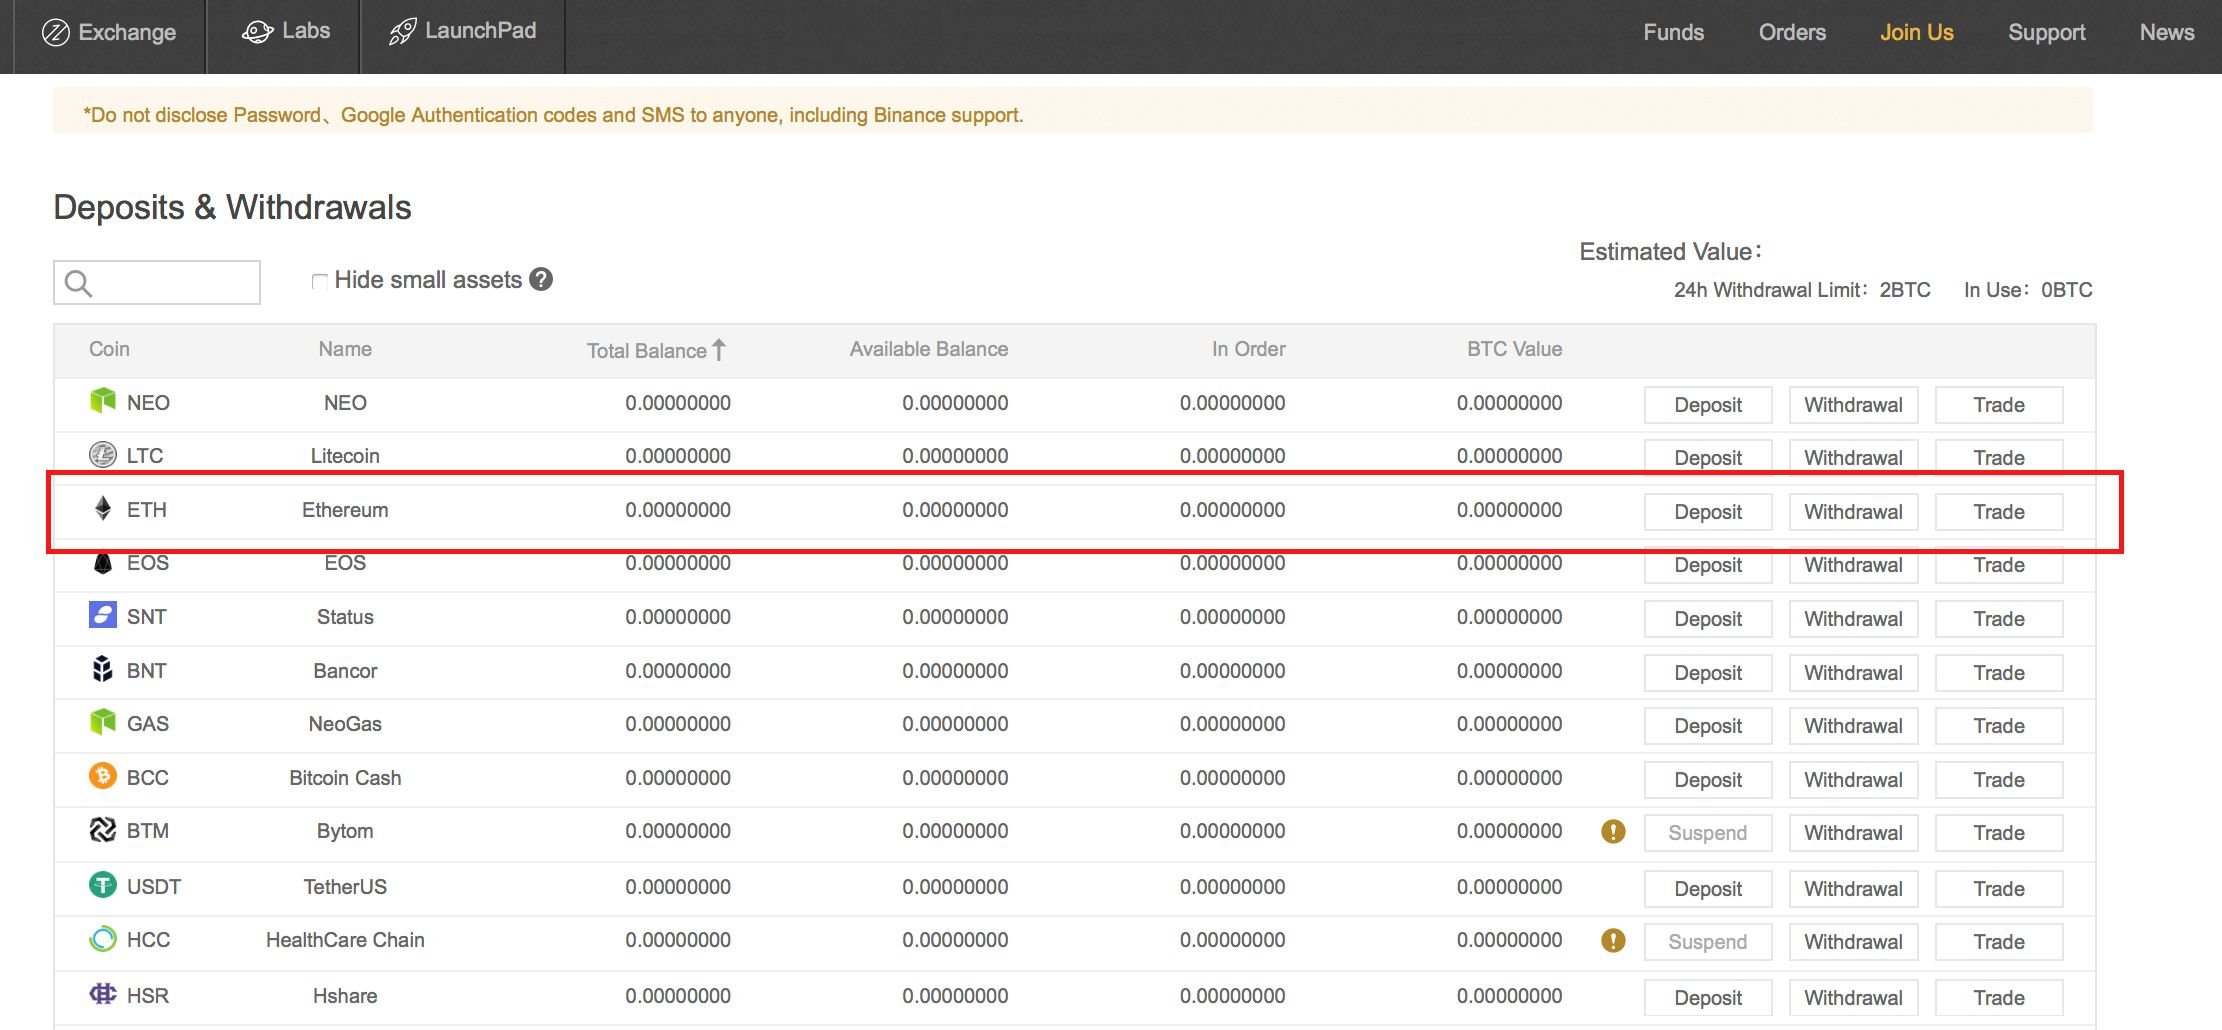Click Deposit for Status SNT
This screenshot has width=2222, height=1030.
coord(1708,619)
